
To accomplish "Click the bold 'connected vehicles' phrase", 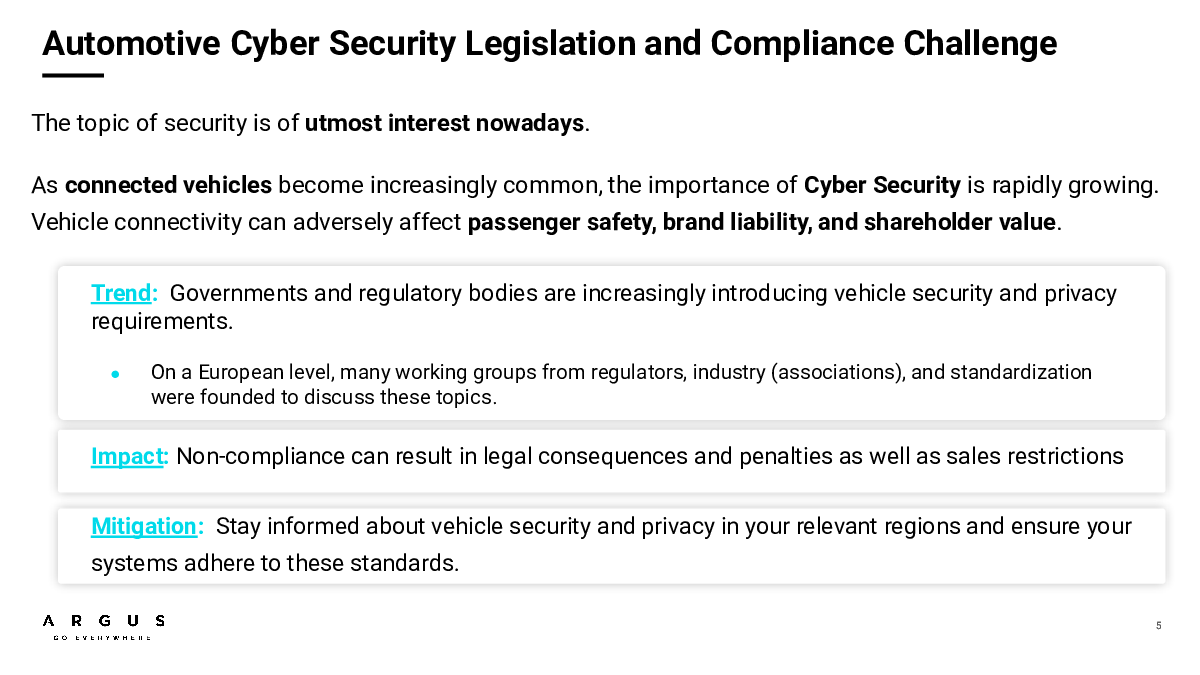I will [168, 185].
